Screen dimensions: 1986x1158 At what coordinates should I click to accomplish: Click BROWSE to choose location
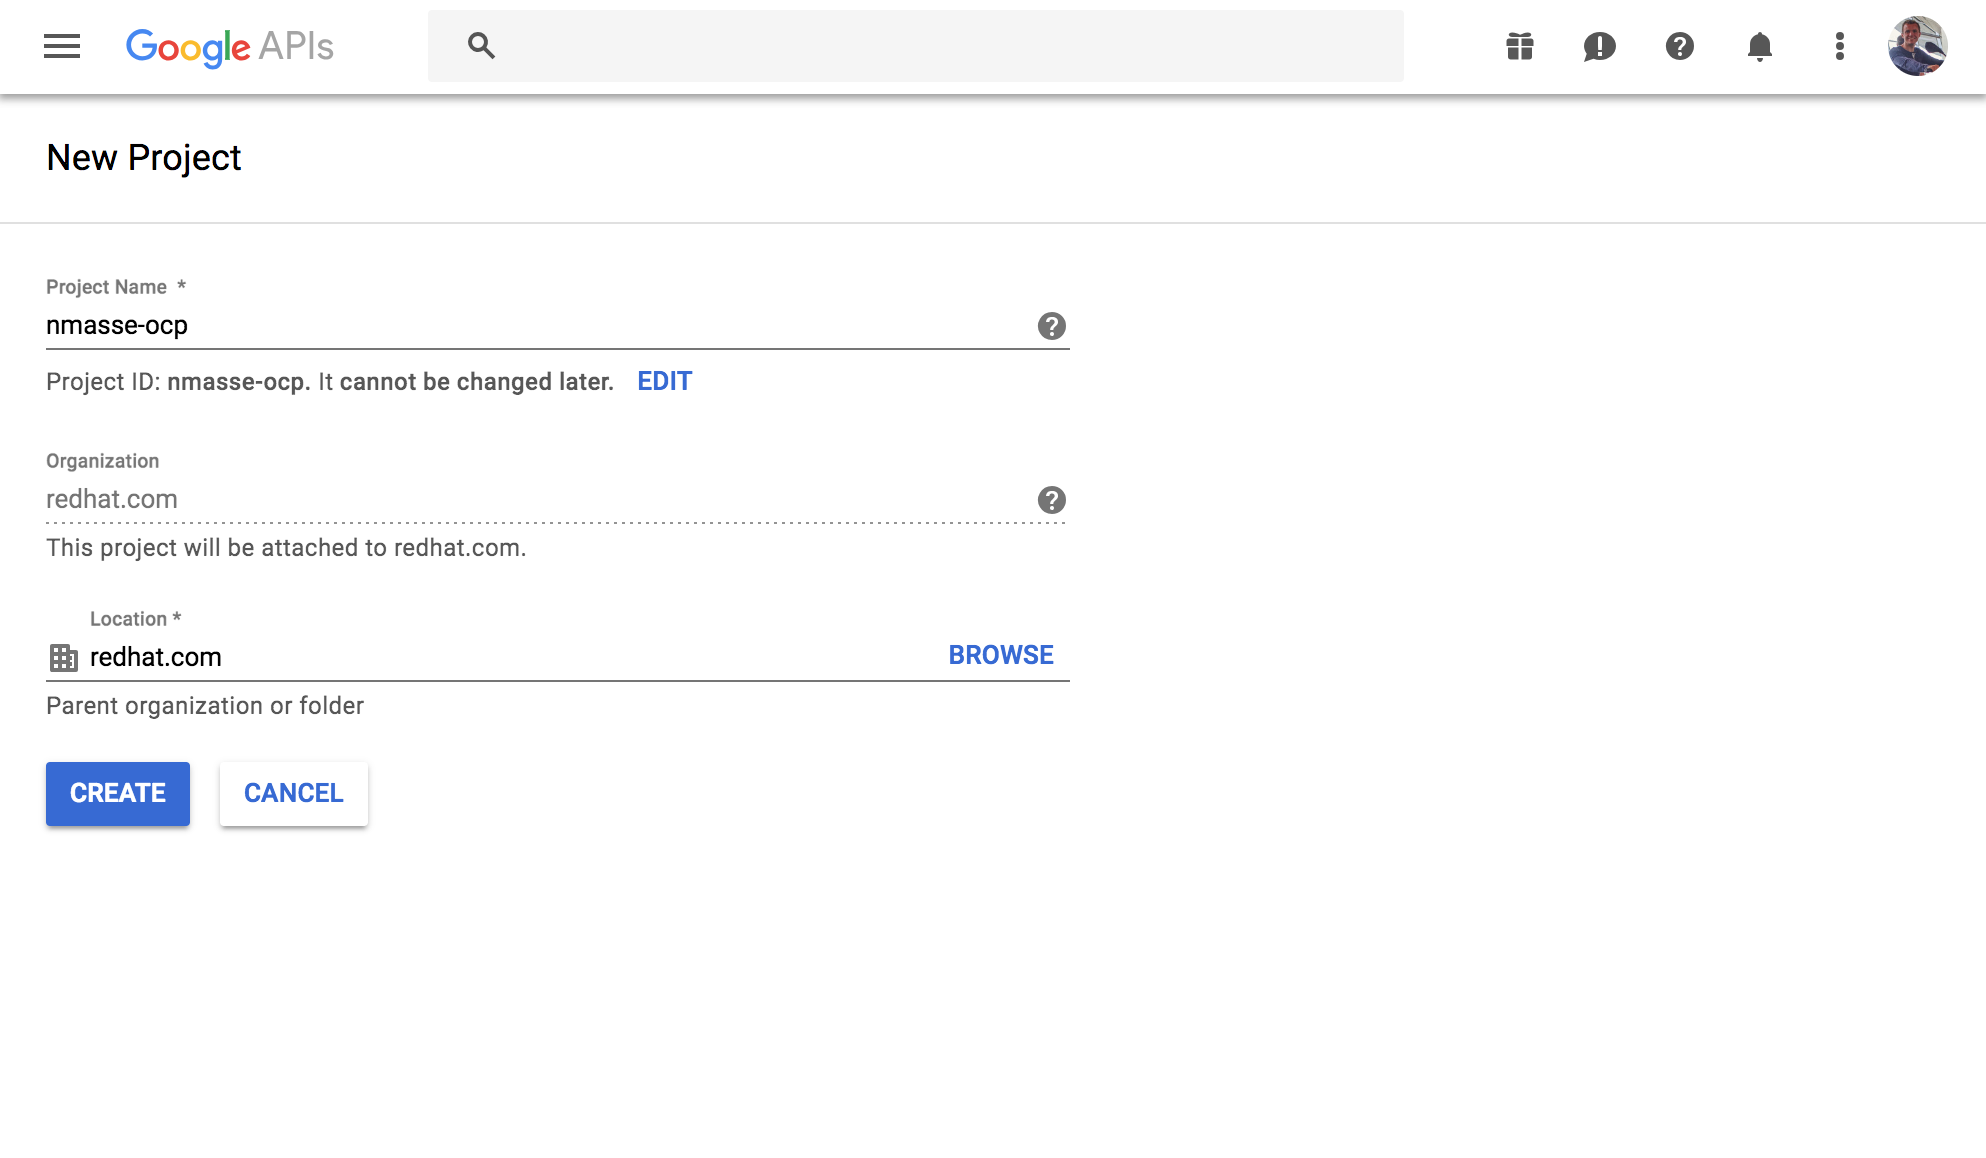coord(1000,655)
